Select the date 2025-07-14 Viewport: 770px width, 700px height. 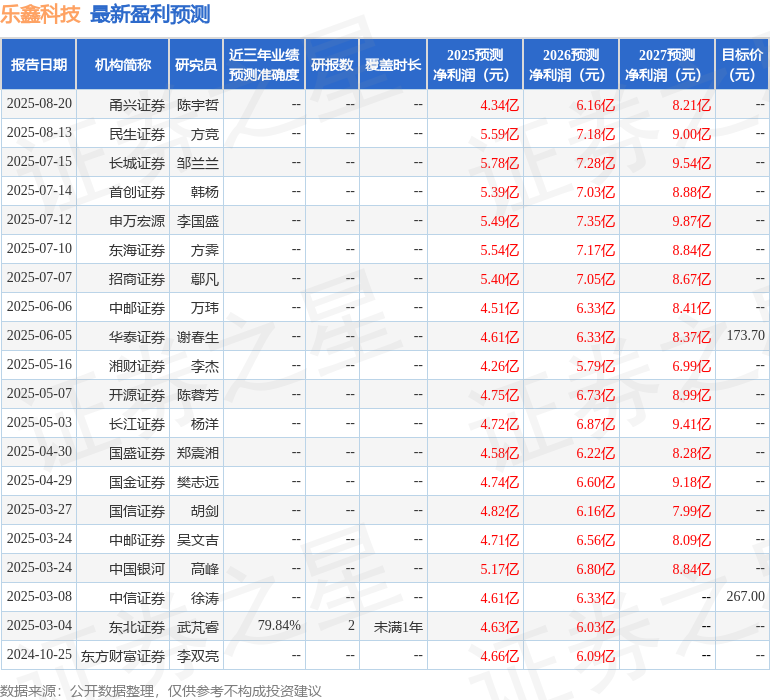click(39, 191)
